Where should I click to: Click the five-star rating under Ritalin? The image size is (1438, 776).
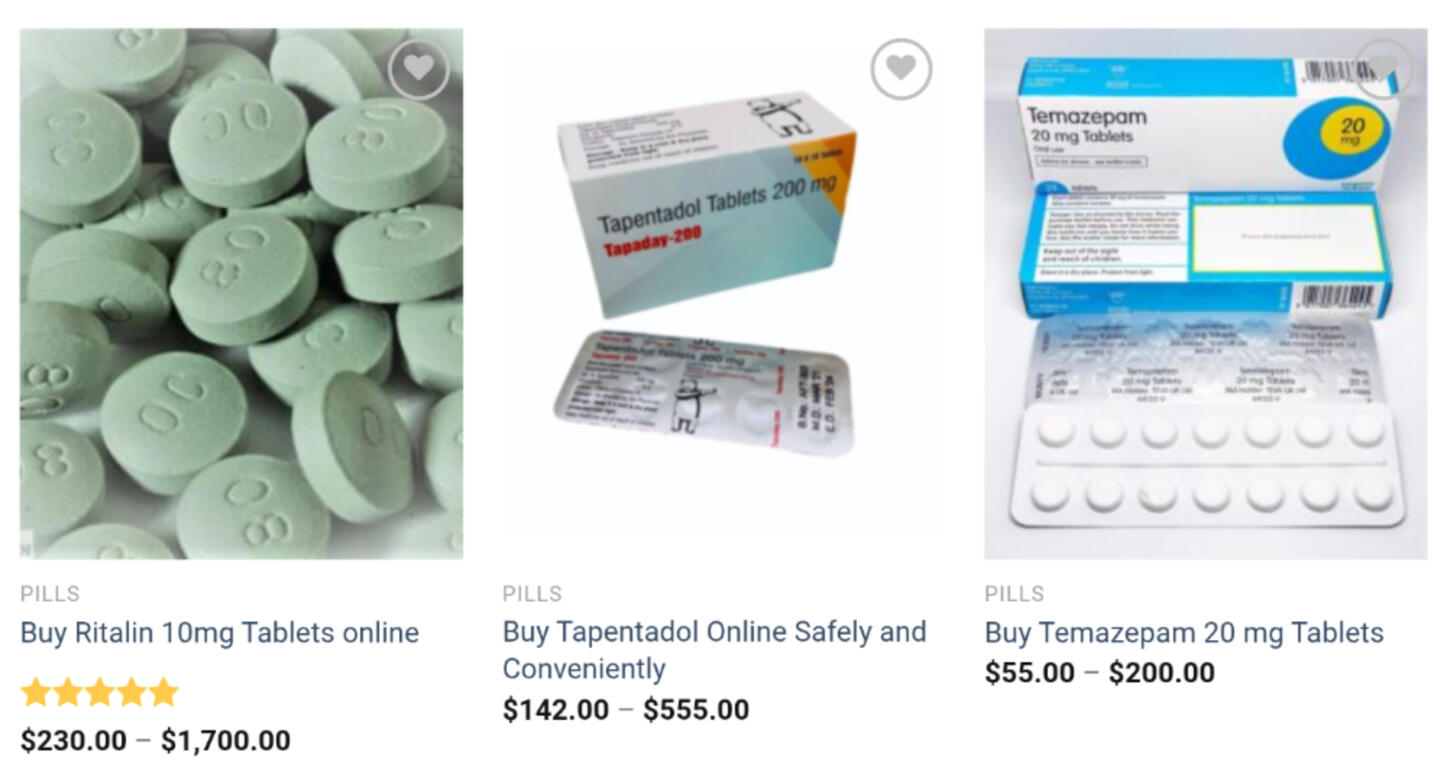click(99, 692)
